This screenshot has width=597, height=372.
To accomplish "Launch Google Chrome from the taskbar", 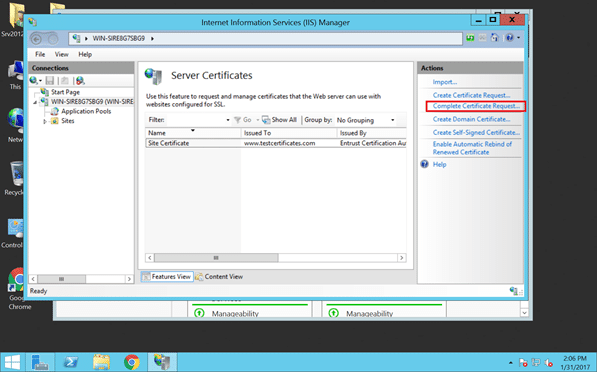I will pos(132,362).
